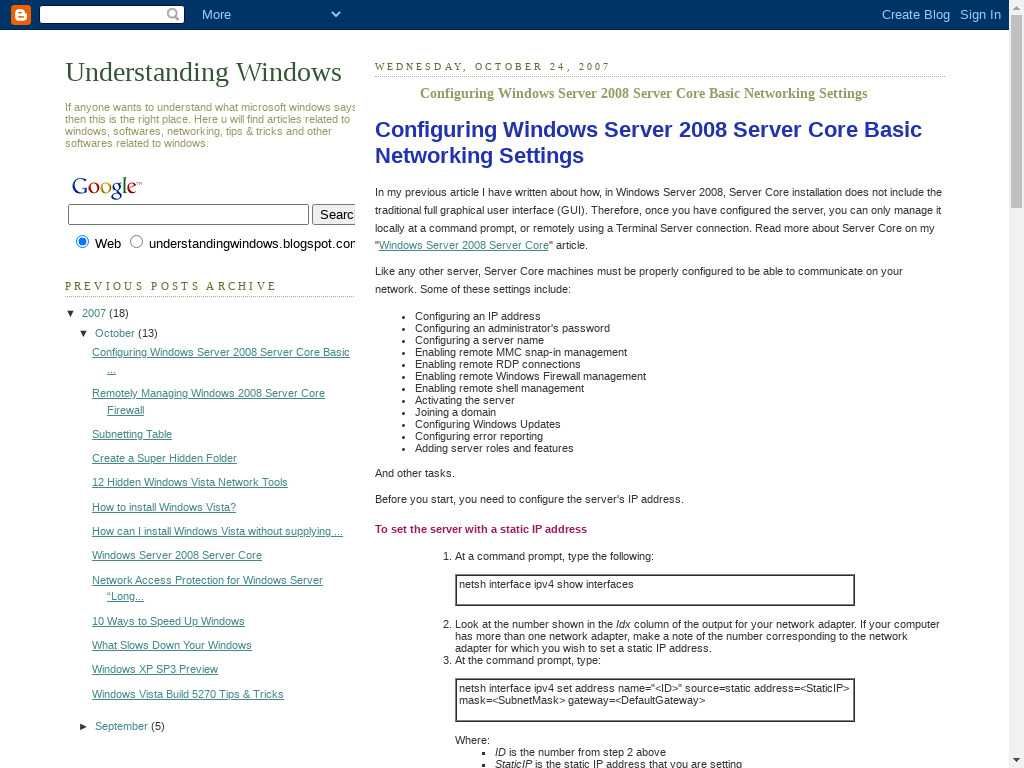Screen dimensions: 1024x768
Task: Click the Google logo above search box
Action: (106, 187)
